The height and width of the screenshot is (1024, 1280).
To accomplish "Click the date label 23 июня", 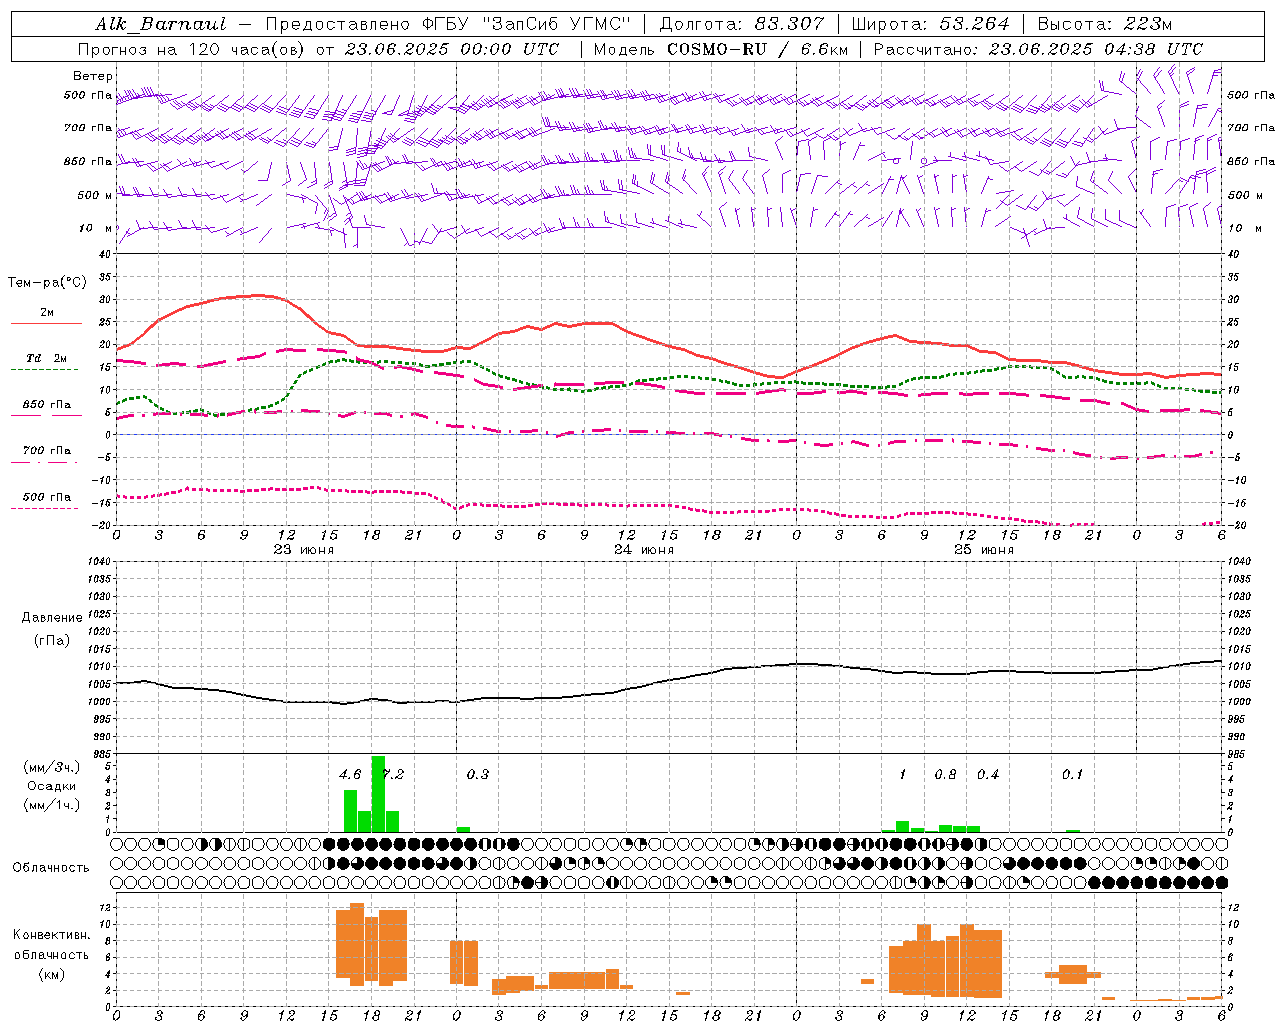I will [304, 549].
